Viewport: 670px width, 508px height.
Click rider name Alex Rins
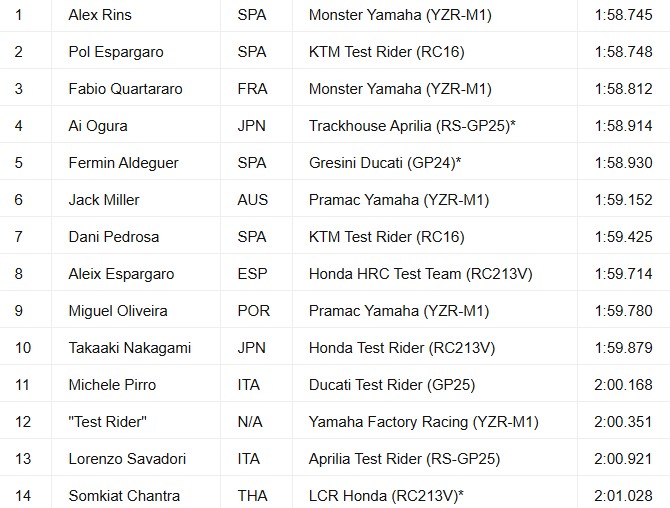point(100,15)
